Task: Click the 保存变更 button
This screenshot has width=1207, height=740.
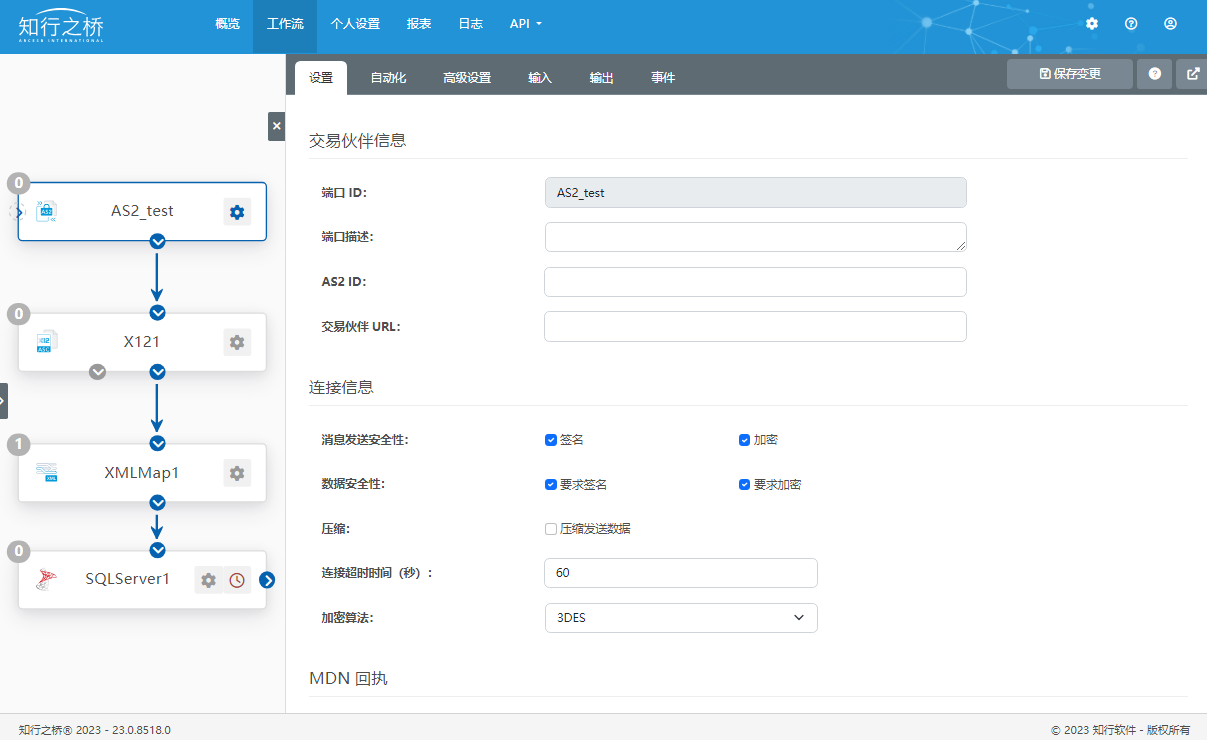Action: (1069, 74)
